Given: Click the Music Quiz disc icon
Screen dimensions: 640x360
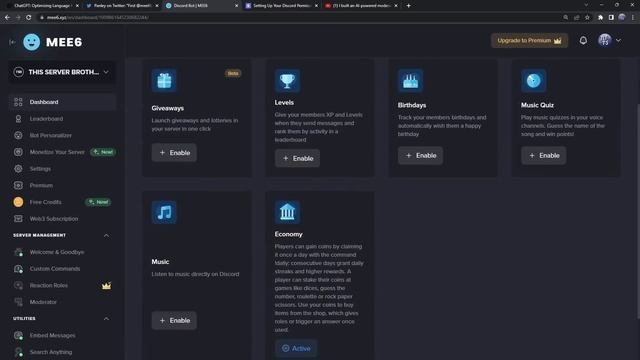Looking at the screenshot, I should (533, 81).
